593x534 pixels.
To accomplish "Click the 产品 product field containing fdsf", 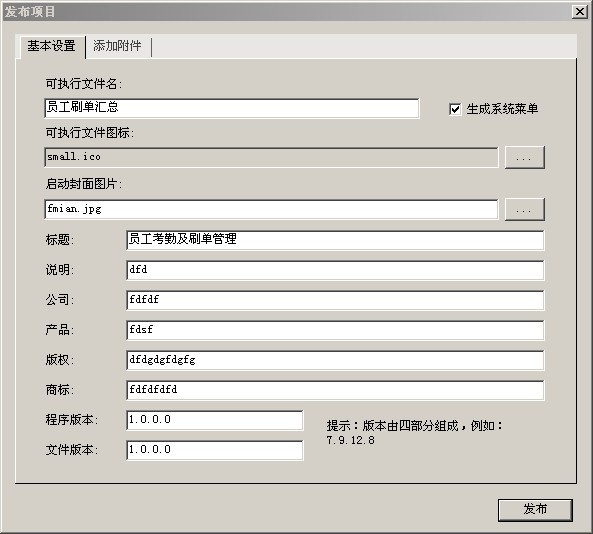I will 335,330.
